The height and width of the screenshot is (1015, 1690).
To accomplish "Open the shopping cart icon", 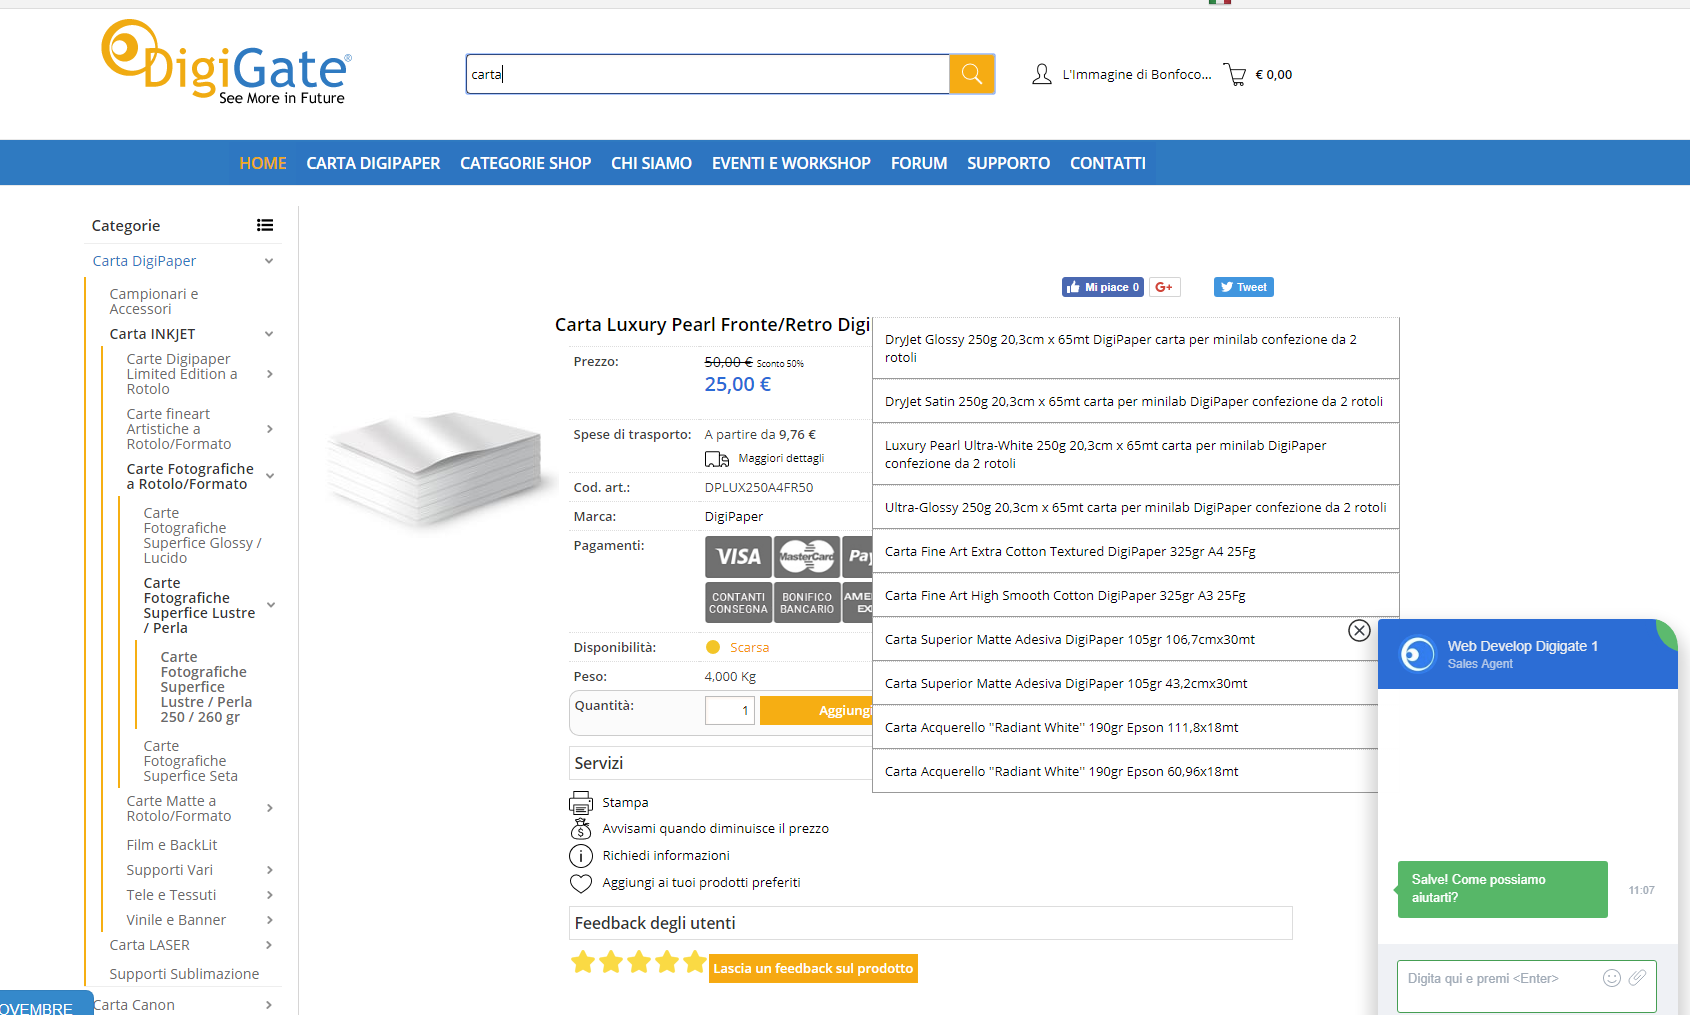I will tap(1235, 75).
